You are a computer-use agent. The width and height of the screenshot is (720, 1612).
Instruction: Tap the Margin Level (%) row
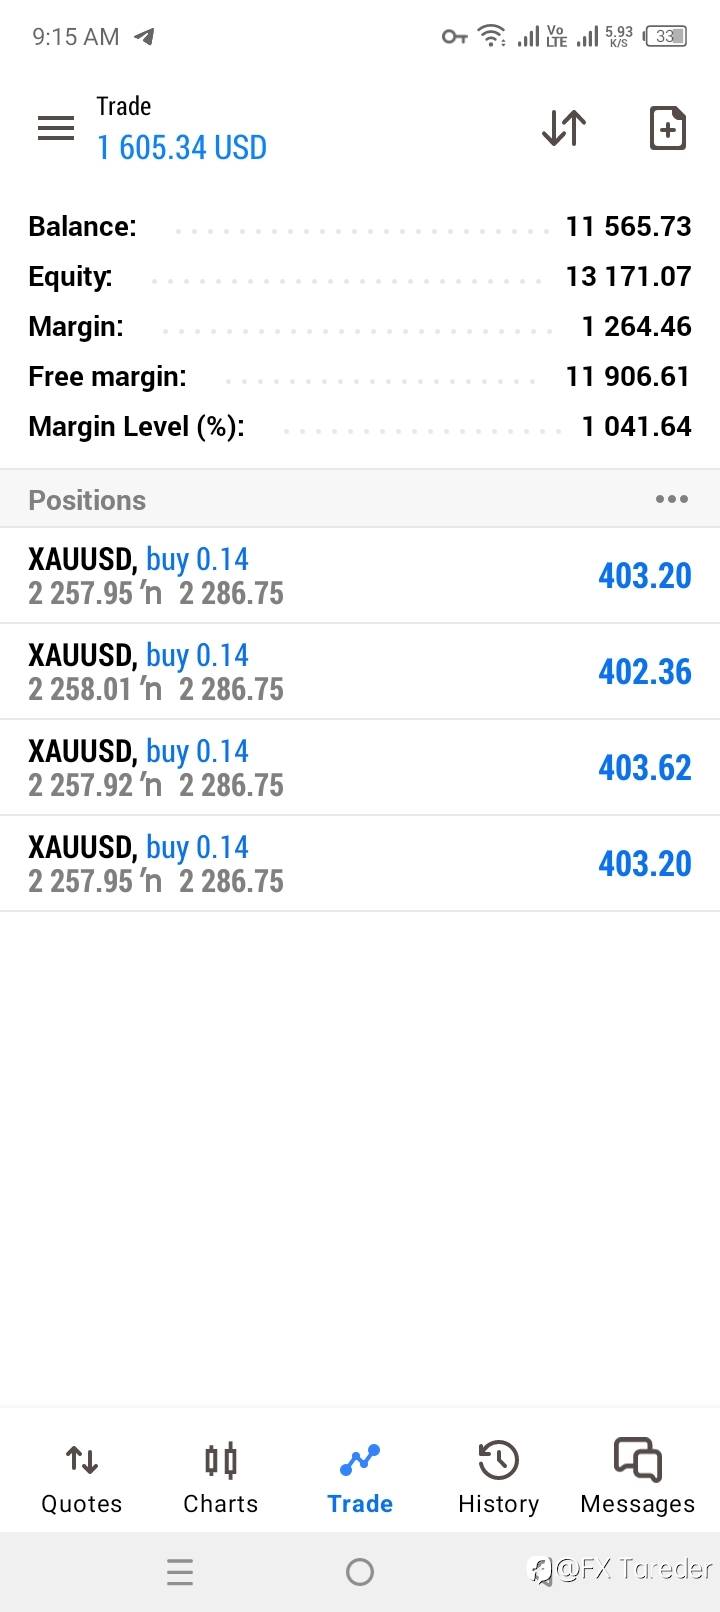[360, 427]
